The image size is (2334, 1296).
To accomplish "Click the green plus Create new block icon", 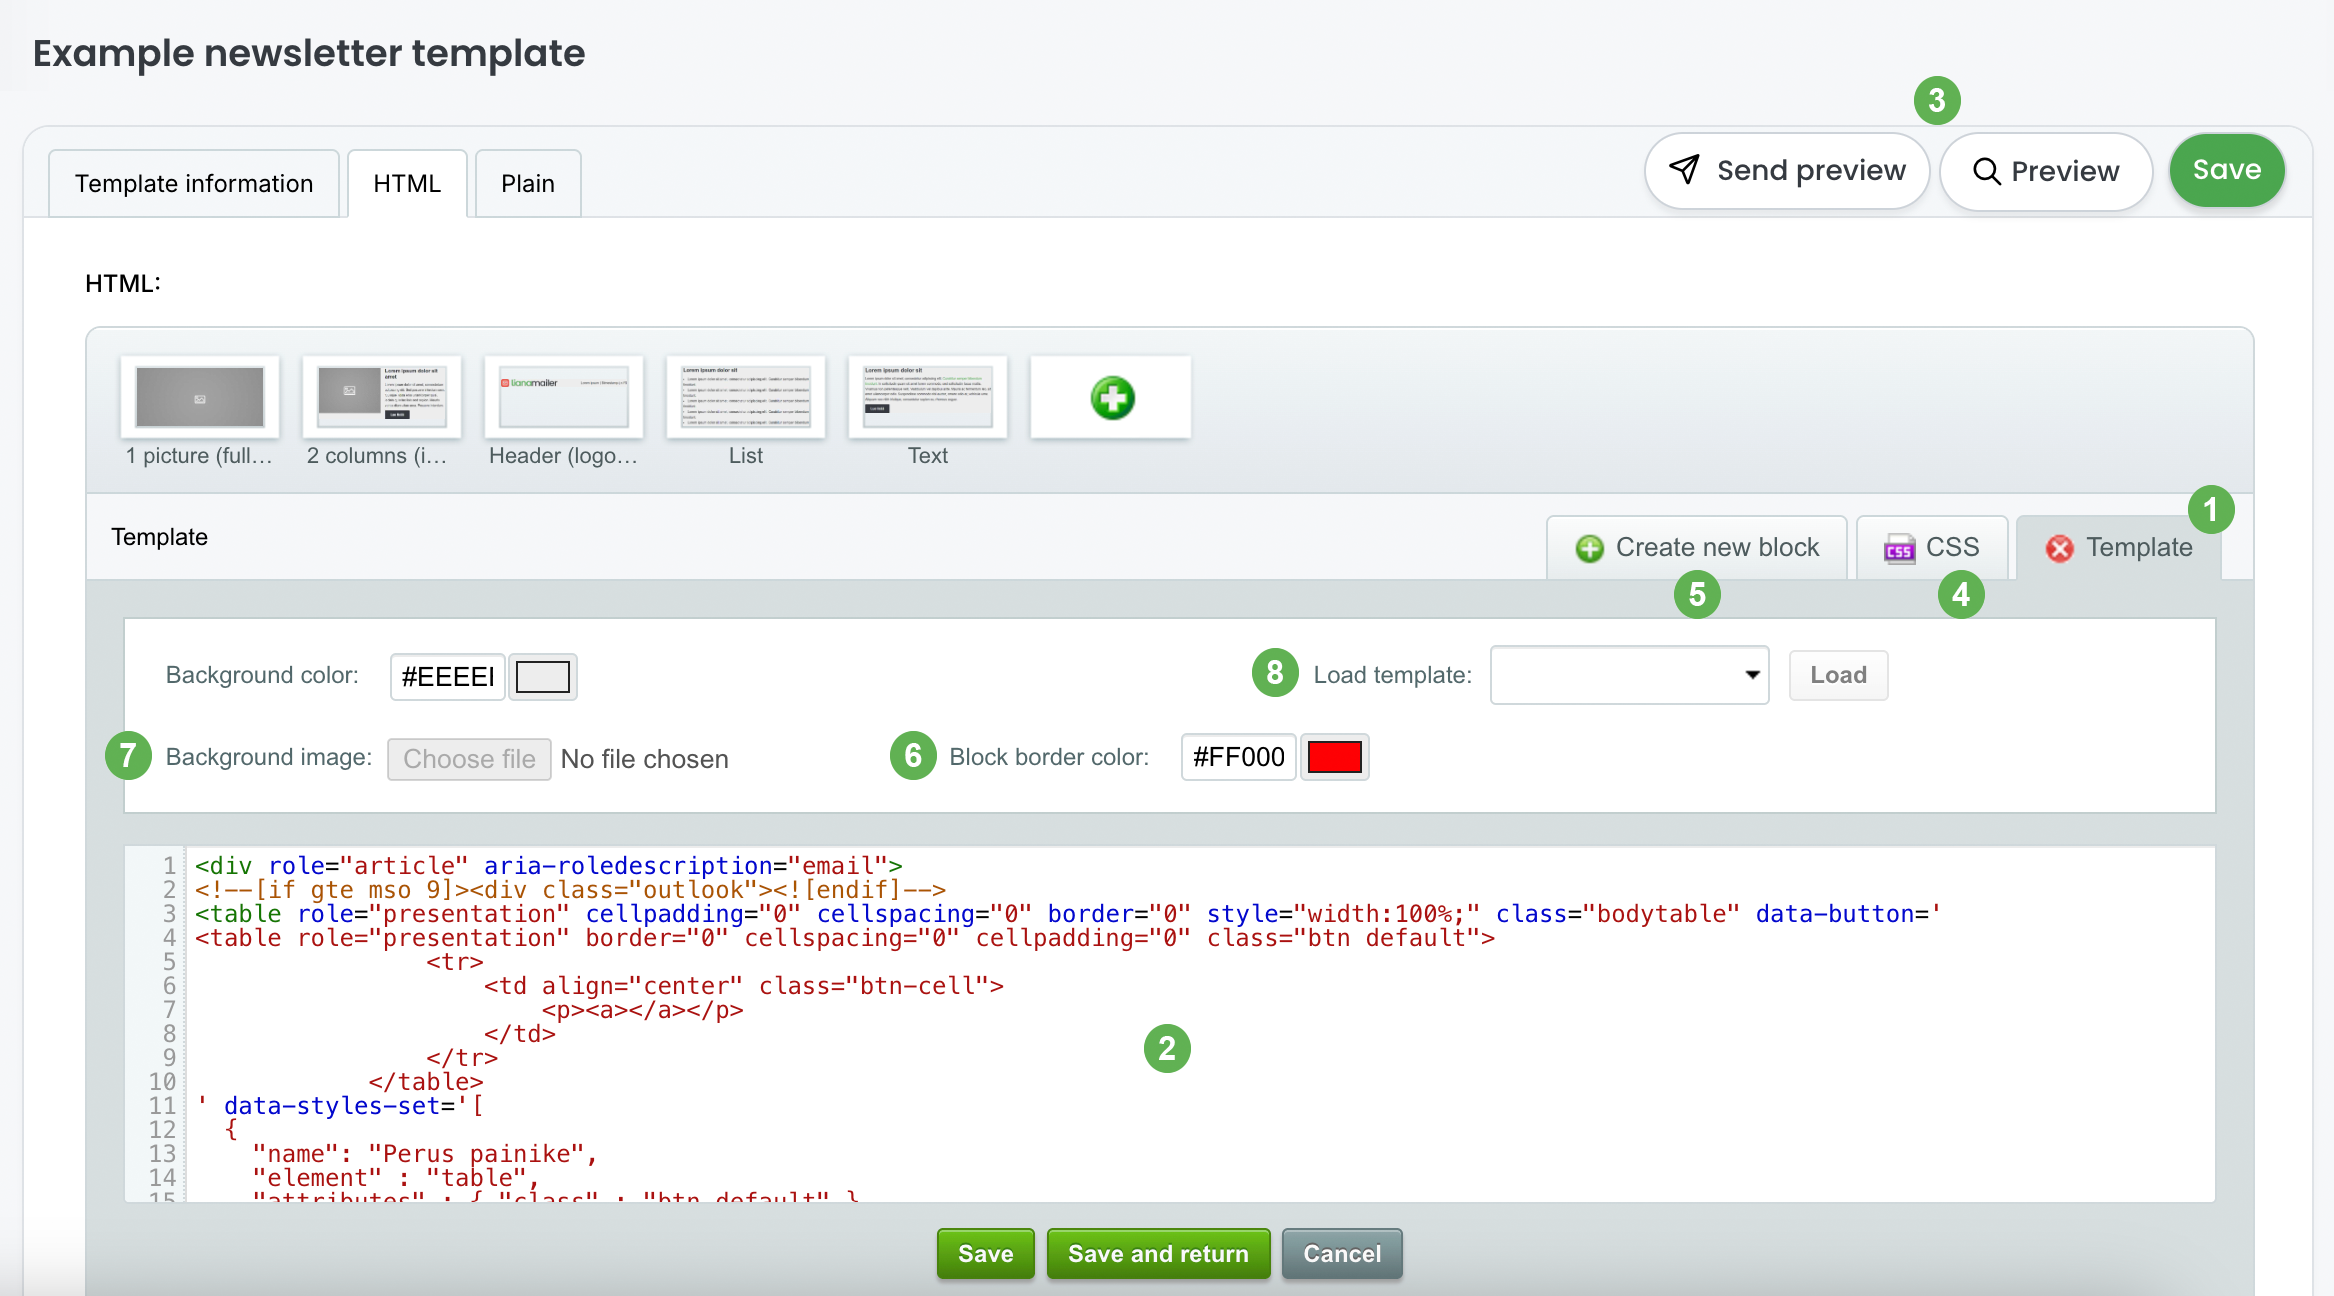I will [x=1589, y=548].
